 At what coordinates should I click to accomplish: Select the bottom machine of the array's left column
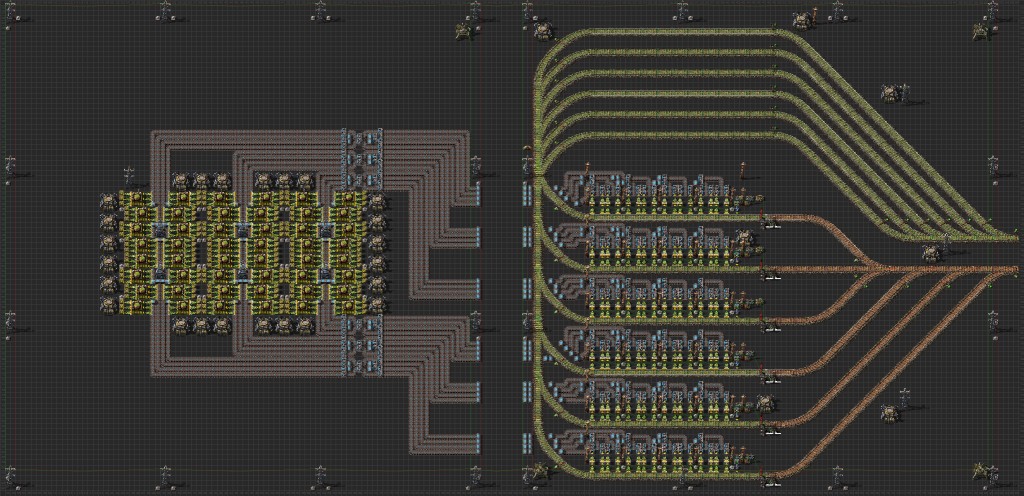109,304
